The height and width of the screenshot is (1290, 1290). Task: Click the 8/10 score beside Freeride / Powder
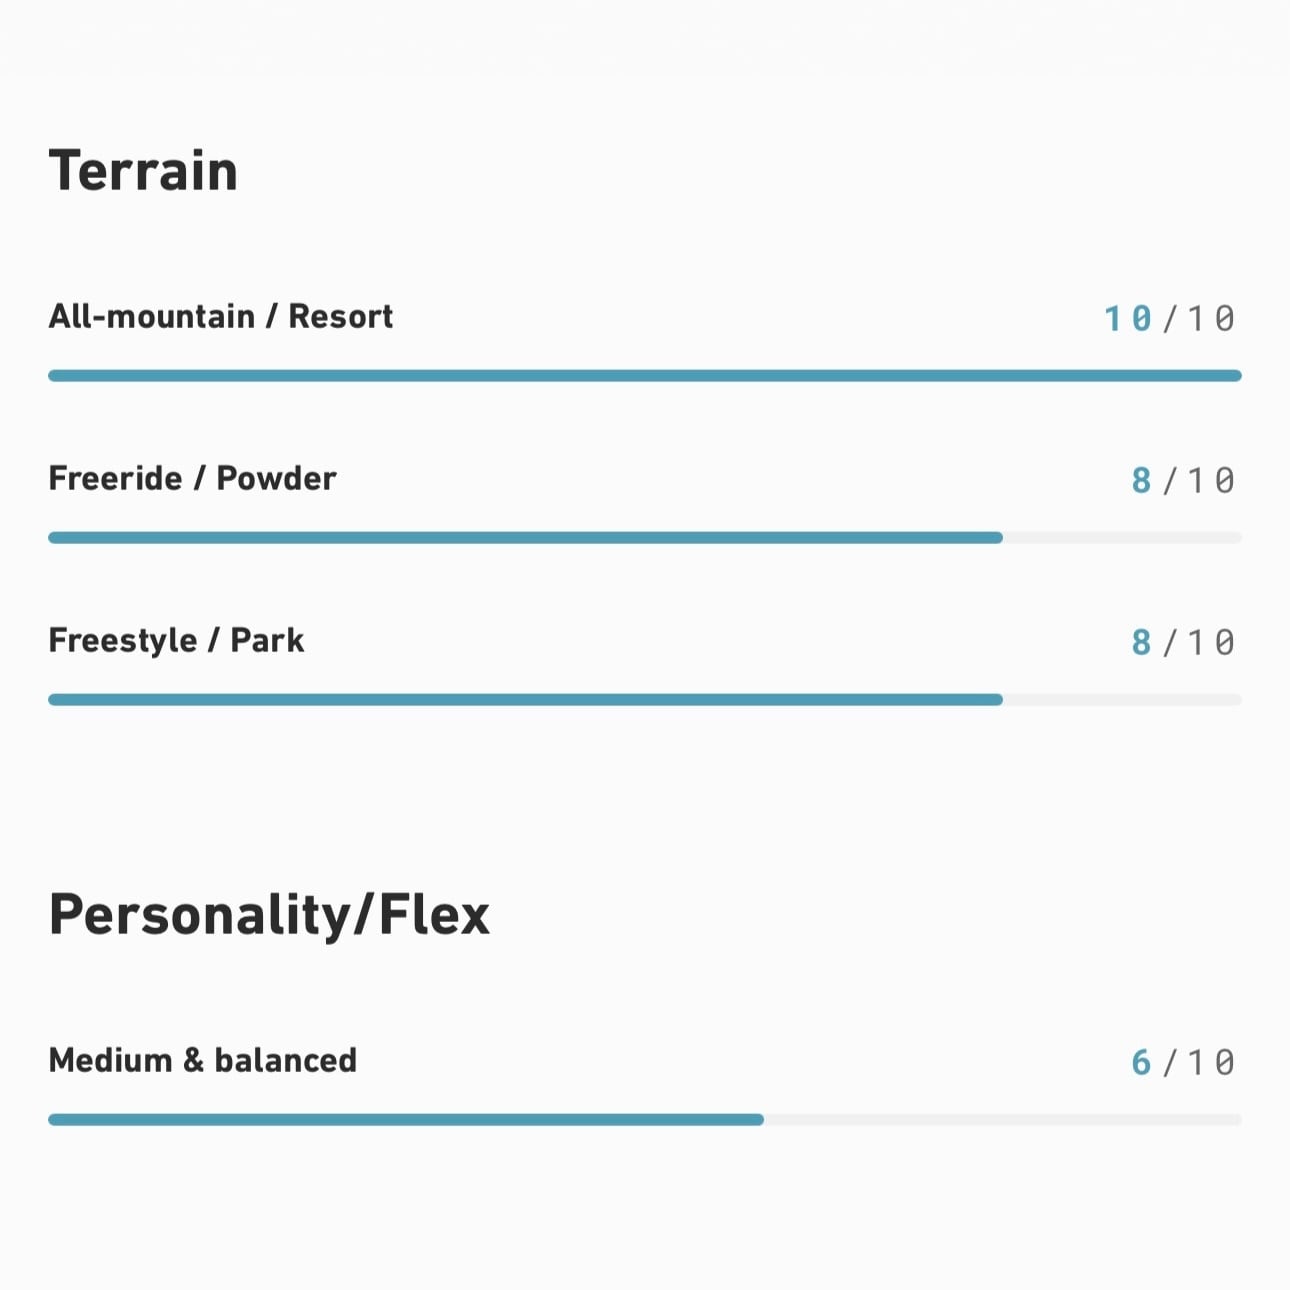point(1183,481)
